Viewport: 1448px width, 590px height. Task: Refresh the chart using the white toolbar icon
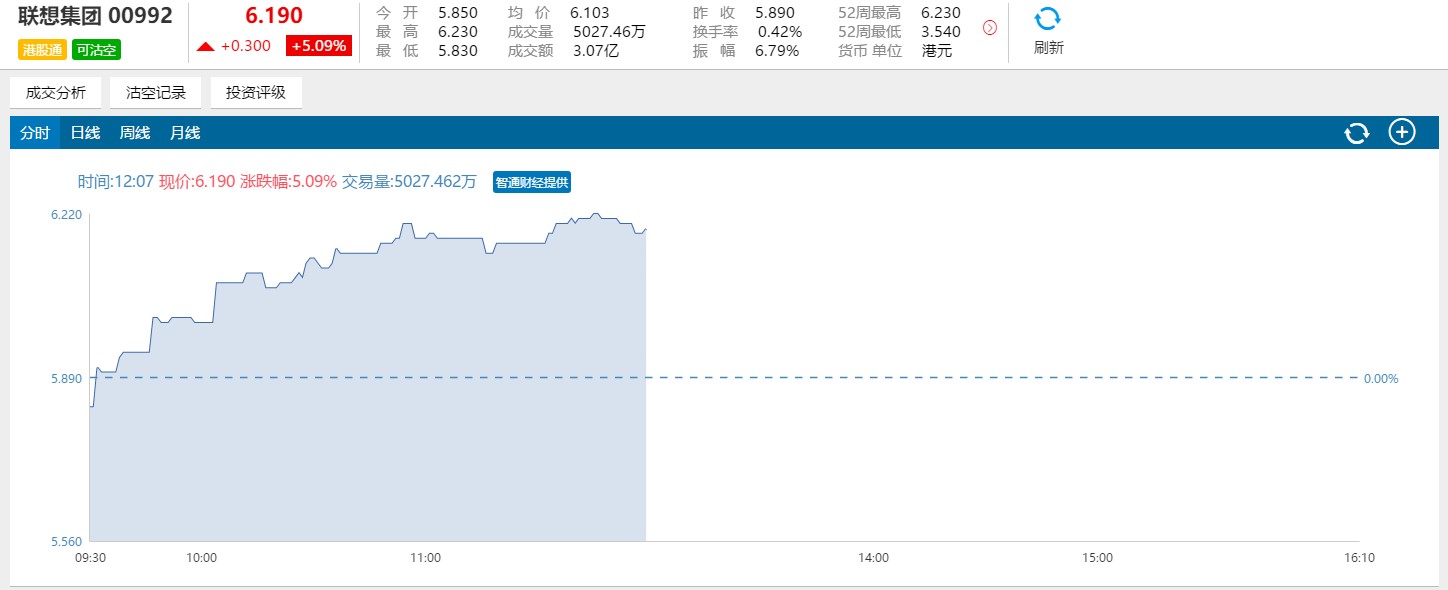tap(1356, 133)
